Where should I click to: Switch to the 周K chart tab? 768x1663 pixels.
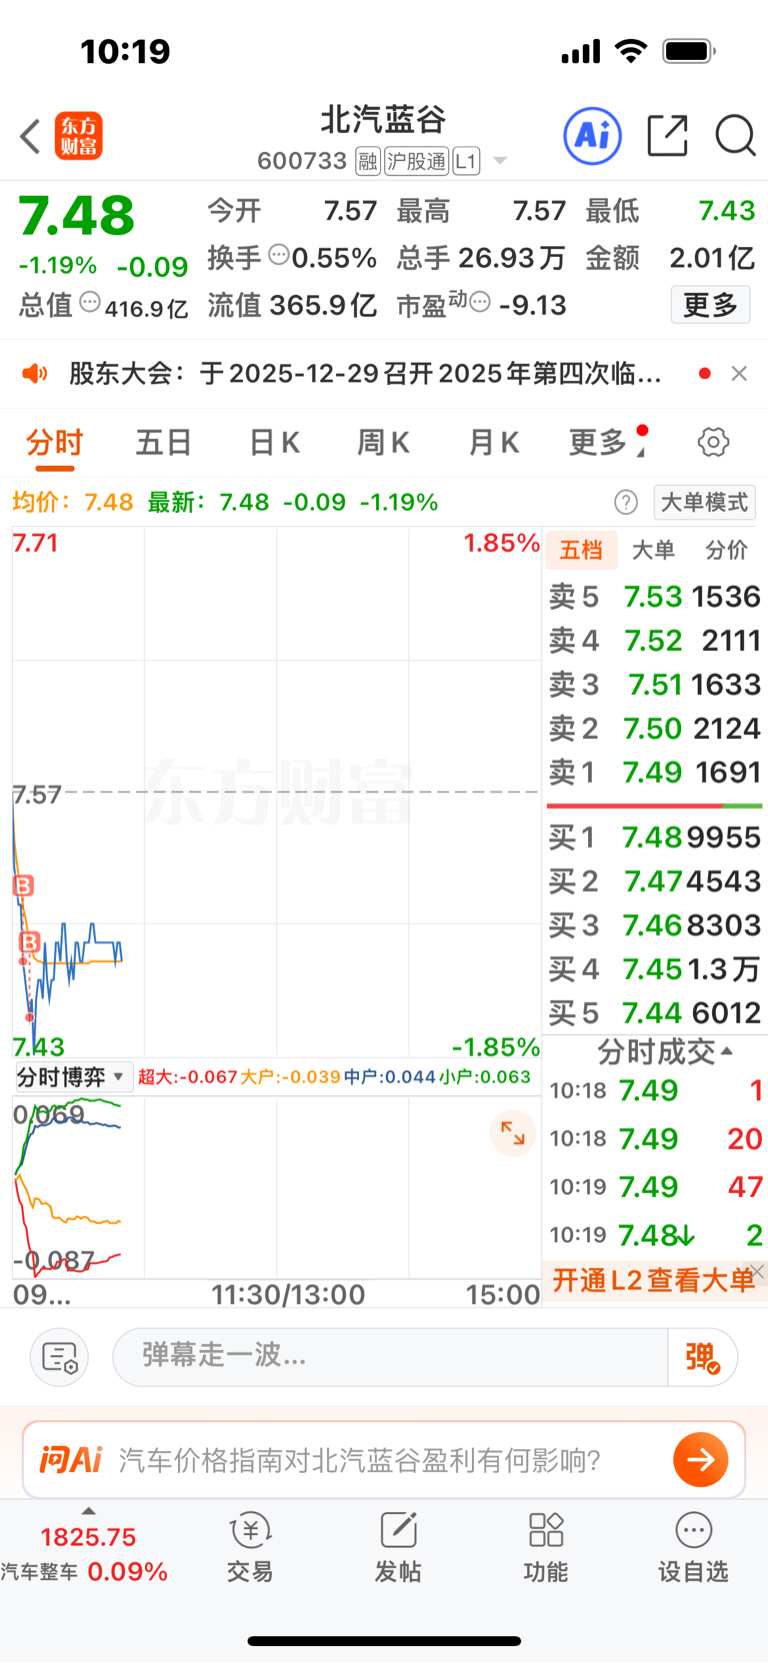384,442
